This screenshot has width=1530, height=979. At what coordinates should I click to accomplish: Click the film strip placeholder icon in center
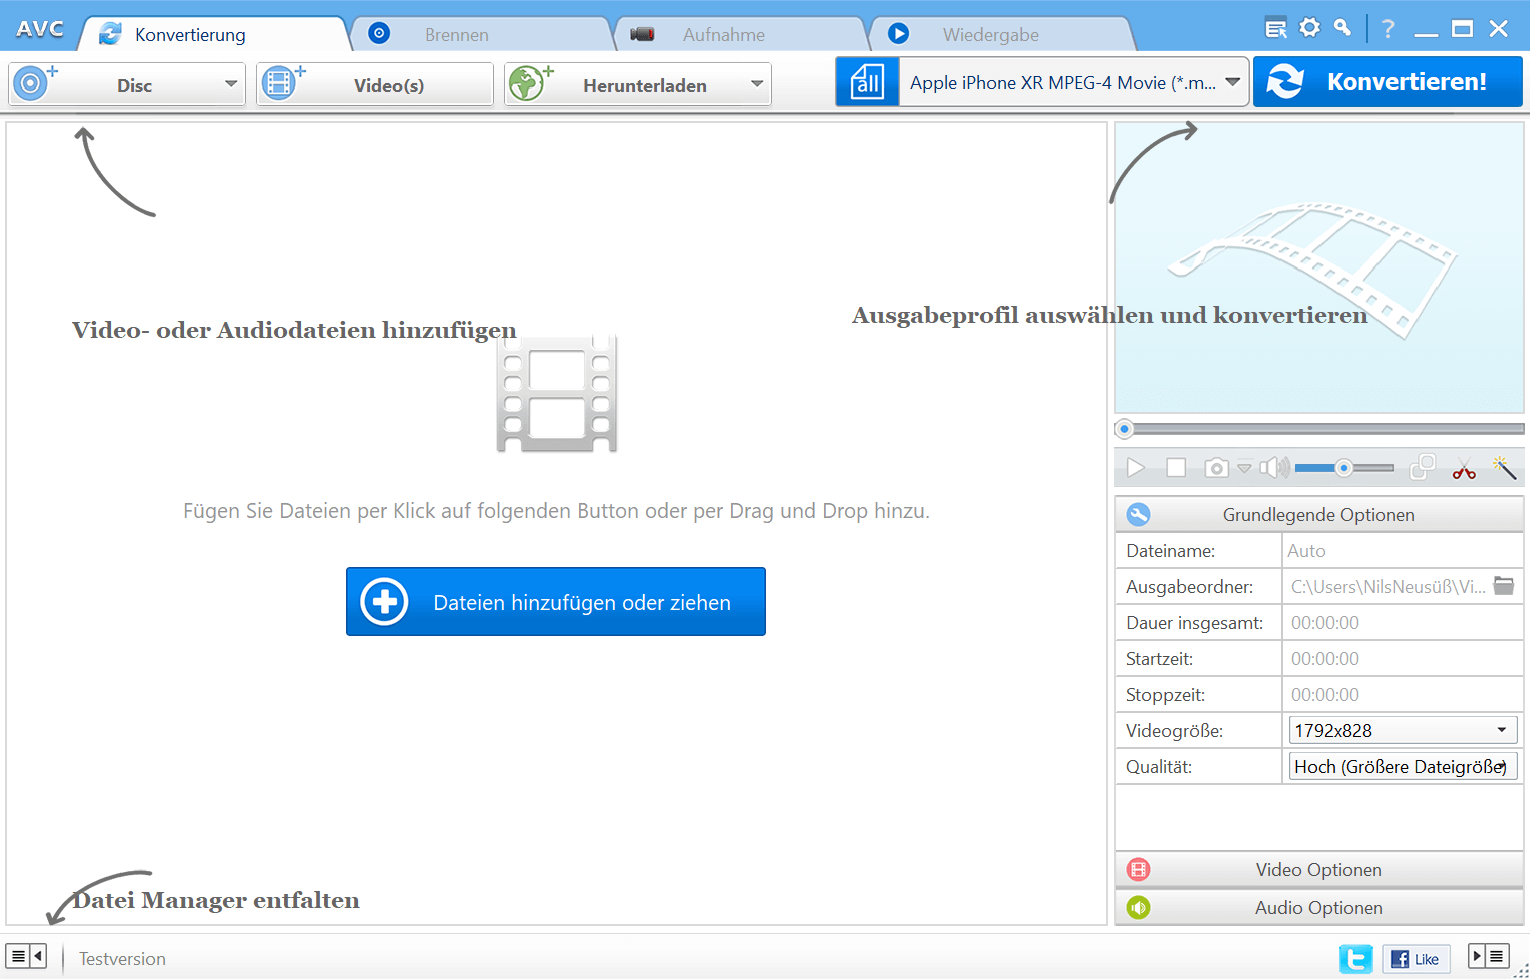click(557, 394)
